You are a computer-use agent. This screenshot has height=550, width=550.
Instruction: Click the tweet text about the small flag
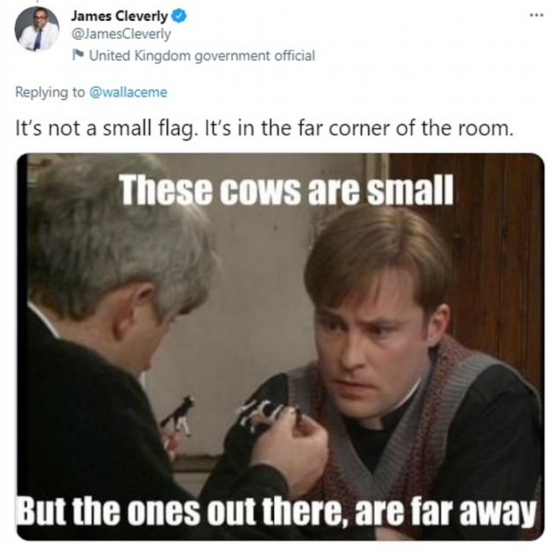click(264, 128)
